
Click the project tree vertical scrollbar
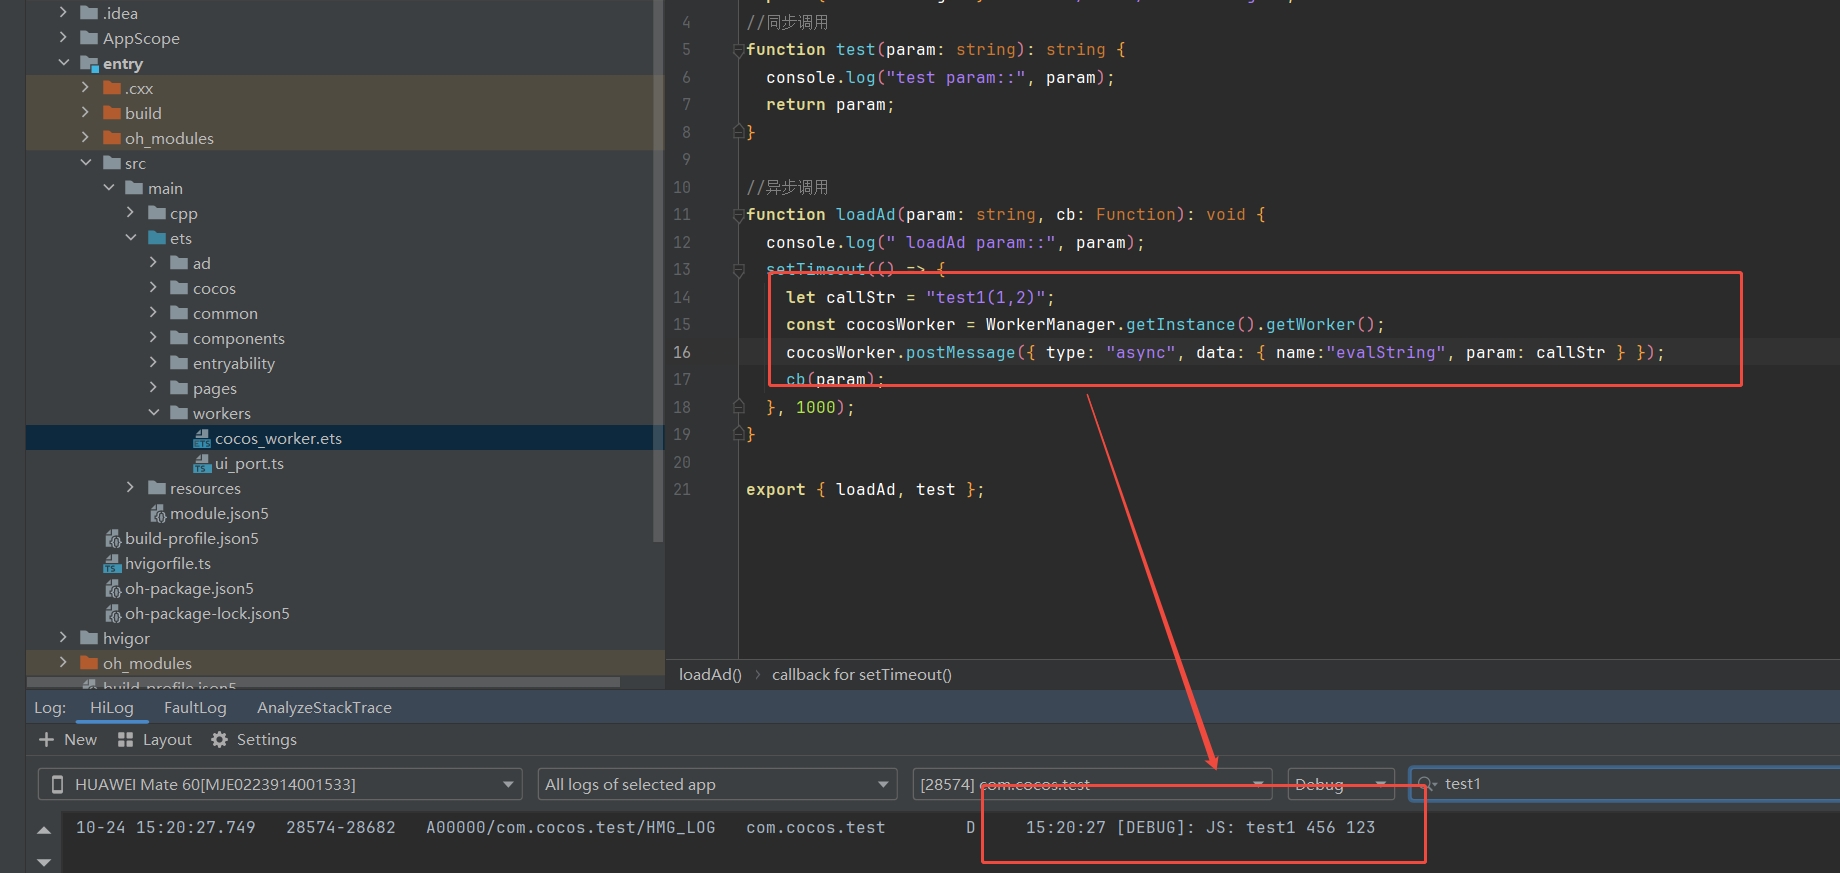tap(657, 270)
